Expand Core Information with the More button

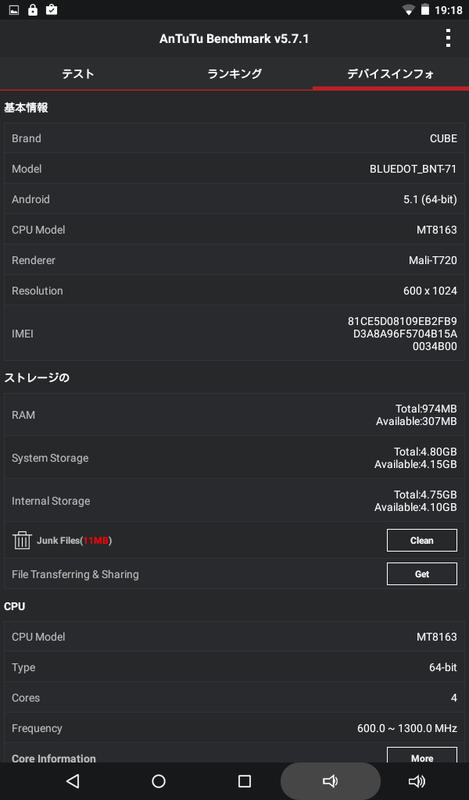[x=422, y=756]
